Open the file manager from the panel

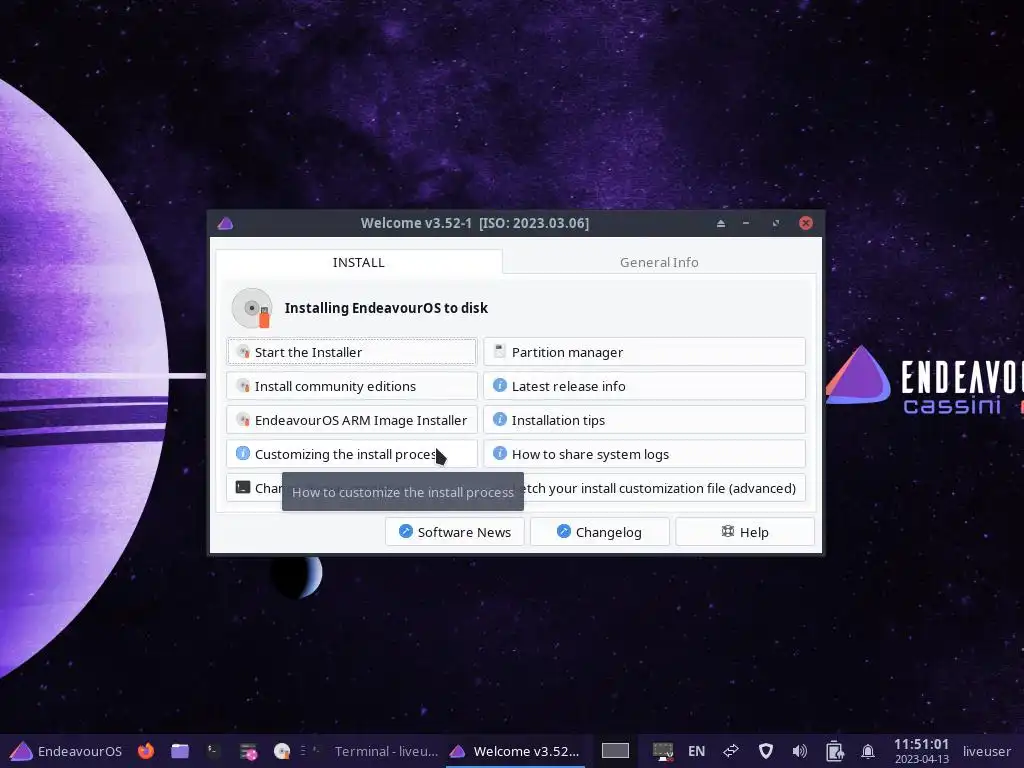coord(180,751)
